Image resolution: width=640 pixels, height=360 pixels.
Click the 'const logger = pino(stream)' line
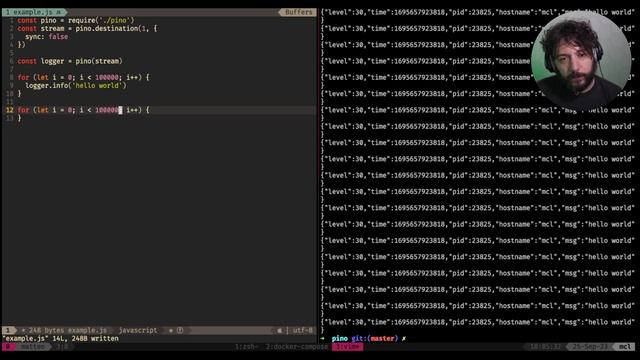(x=70, y=61)
